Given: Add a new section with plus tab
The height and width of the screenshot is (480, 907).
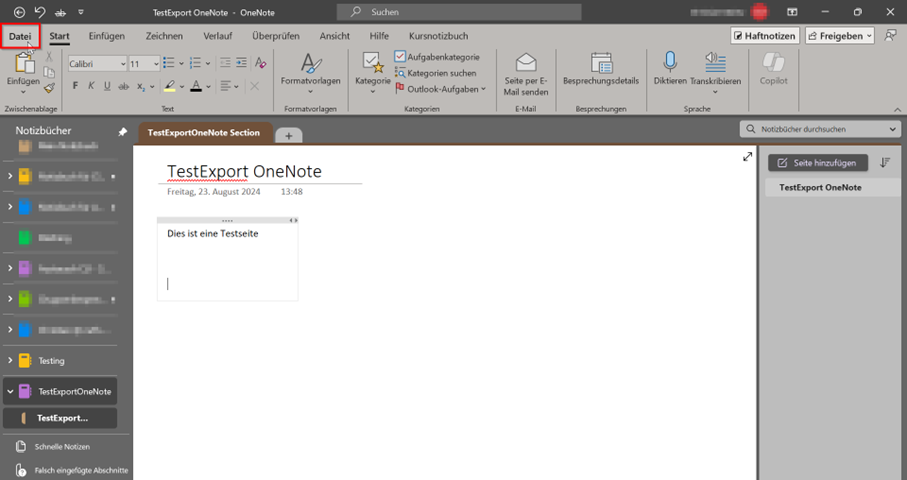Looking at the screenshot, I should pyautogui.click(x=289, y=136).
